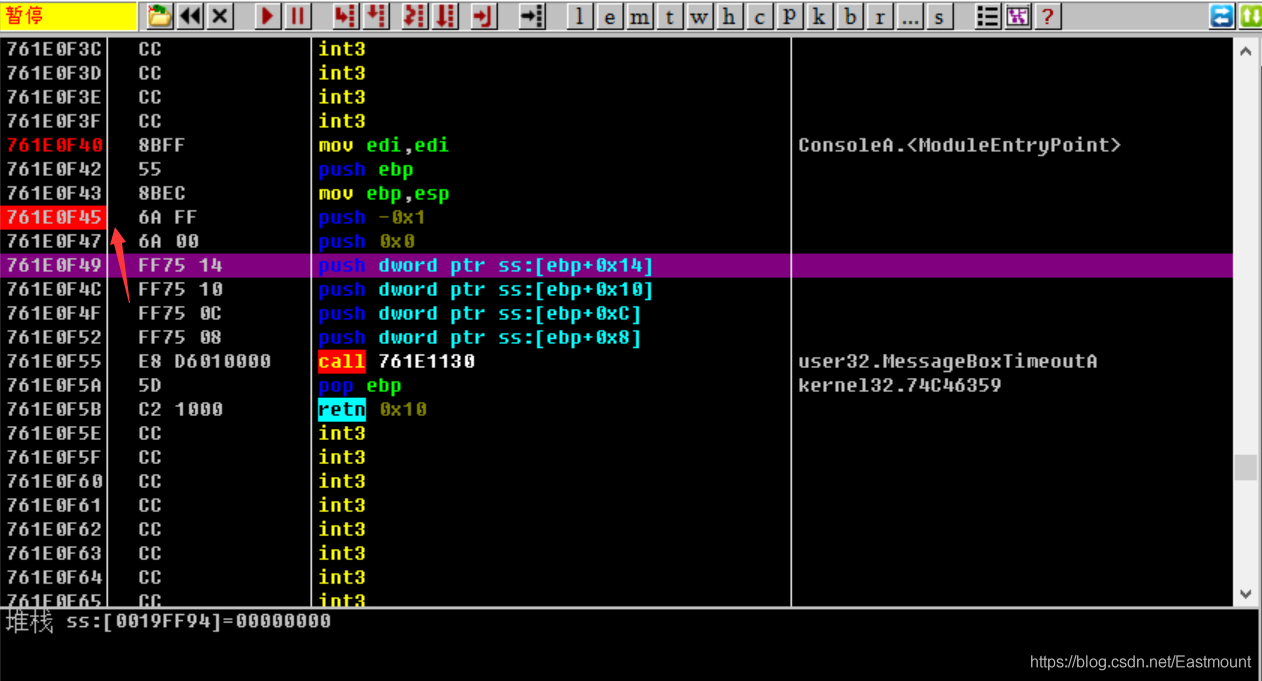Click Go to address black arrow icon
Image resolution: width=1262 pixels, height=681 pixels.
(x=532, y=16)
